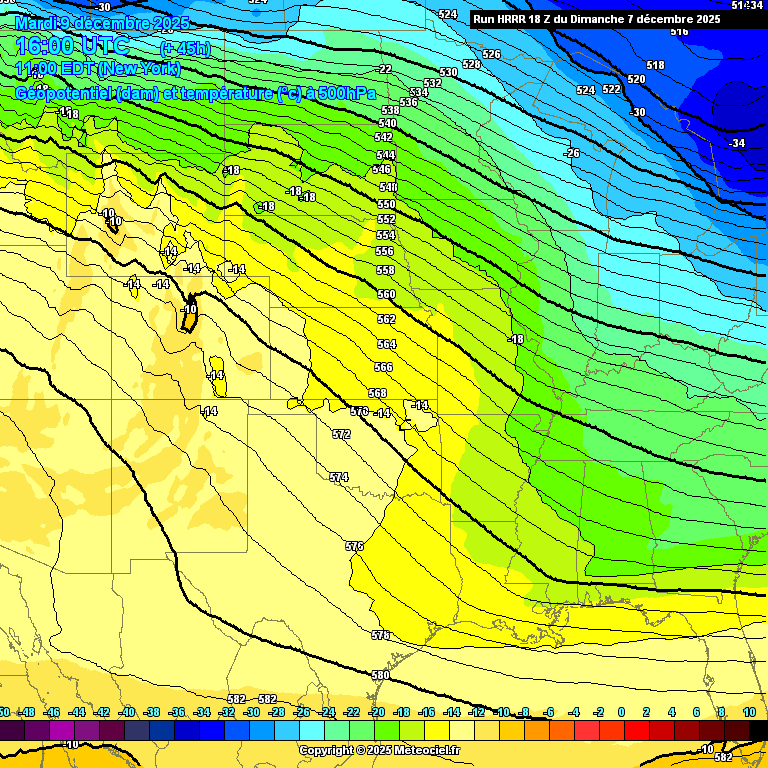Click the Copyright 2025 Meteociel.fr text
Image resolution: width=768 pixels, height=768 pixels.
[379, 750]
